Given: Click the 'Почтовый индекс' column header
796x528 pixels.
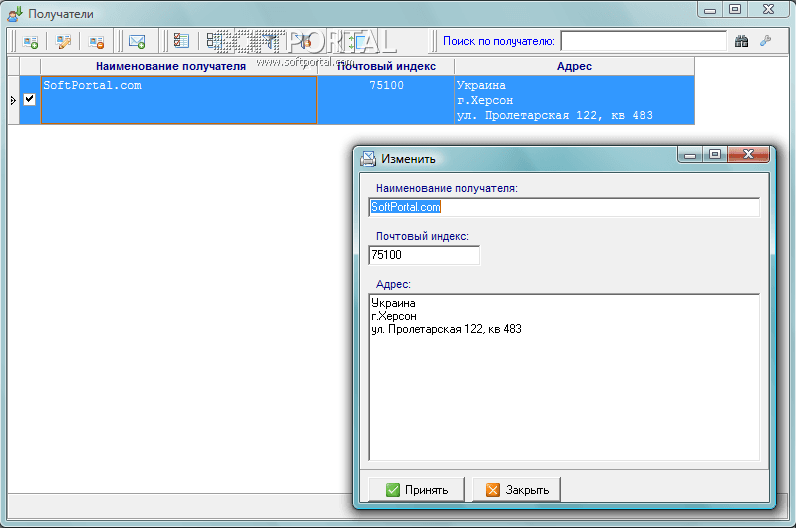Looking at the screenshot, I should click(386, 66).
